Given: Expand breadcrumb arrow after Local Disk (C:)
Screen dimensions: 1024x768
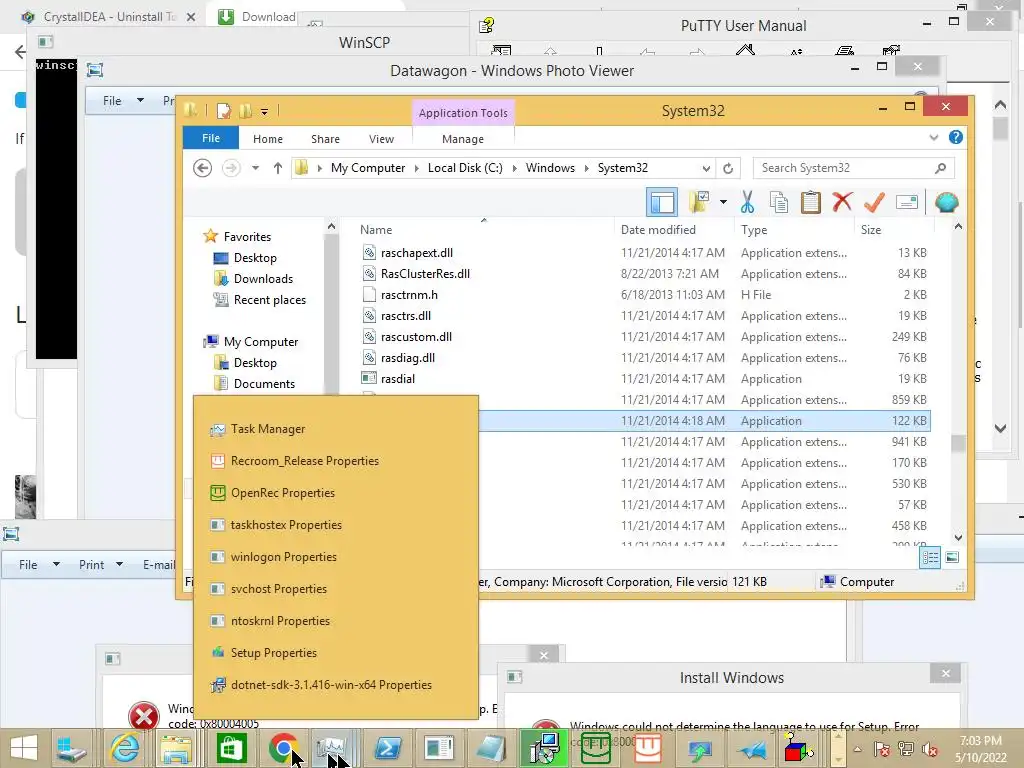Looking at the screenshot, I should 514,168.
